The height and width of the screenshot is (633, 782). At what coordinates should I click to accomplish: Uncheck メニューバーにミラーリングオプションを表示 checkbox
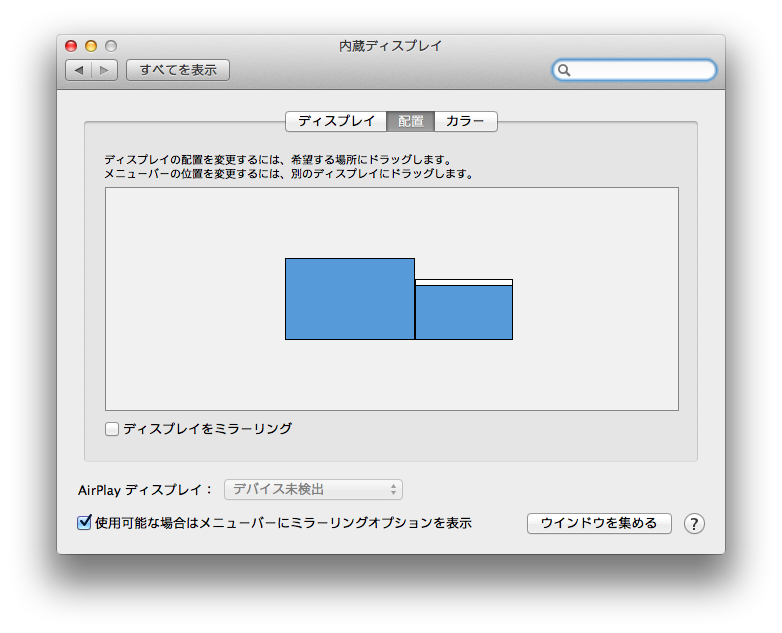coord(84,523)
